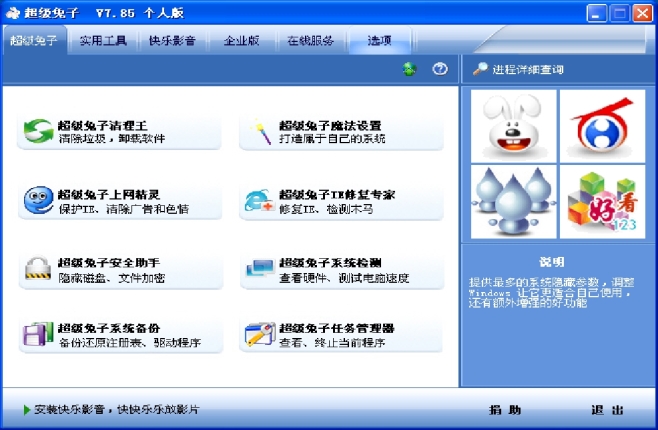The width and height of the screenshot is (658, 430).
Task: Click 保护IE、清除广告和色情 description
Action: 123,209
